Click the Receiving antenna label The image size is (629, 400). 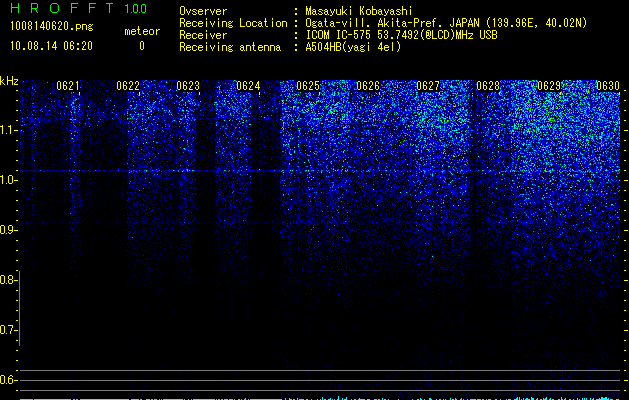[230, 47]
